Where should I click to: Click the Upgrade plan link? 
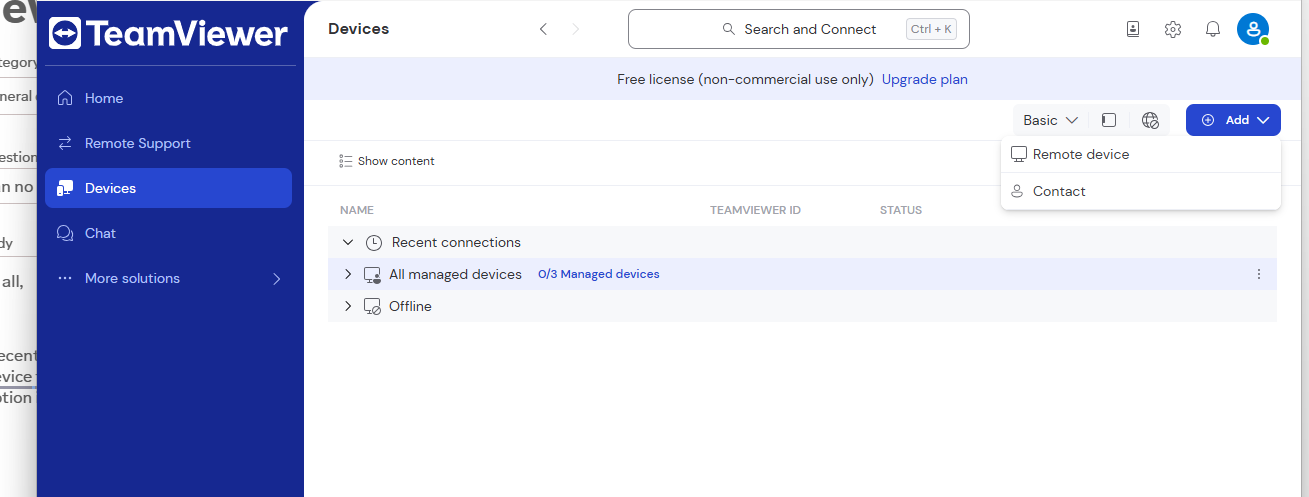924,79
